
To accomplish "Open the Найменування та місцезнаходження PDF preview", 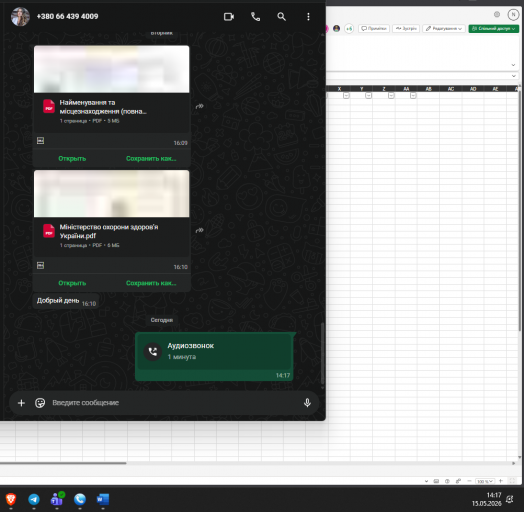I will point(112,69).
